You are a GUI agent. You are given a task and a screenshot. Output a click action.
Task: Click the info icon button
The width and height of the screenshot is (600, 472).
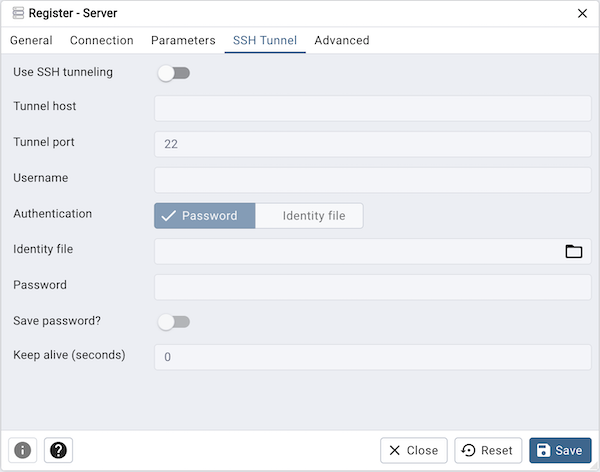pyautogui.click(x=22, y=450)
